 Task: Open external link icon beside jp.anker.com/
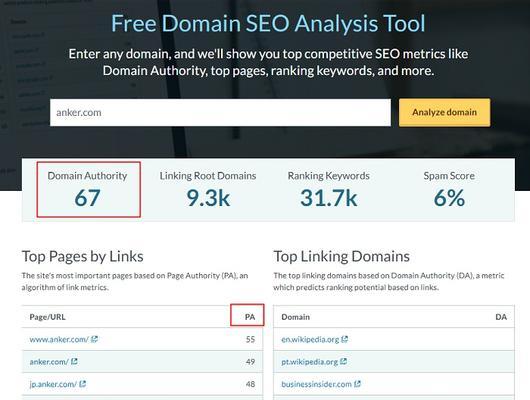coord(83,384)
